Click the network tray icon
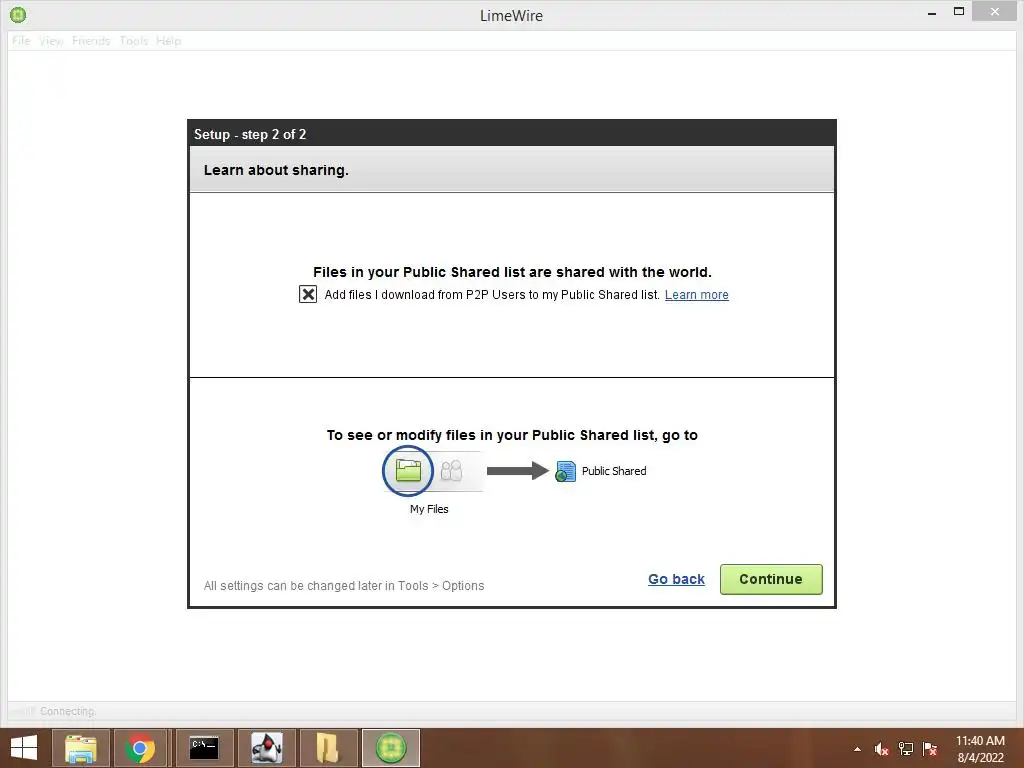1024x768 pixels. click(906, 749)
